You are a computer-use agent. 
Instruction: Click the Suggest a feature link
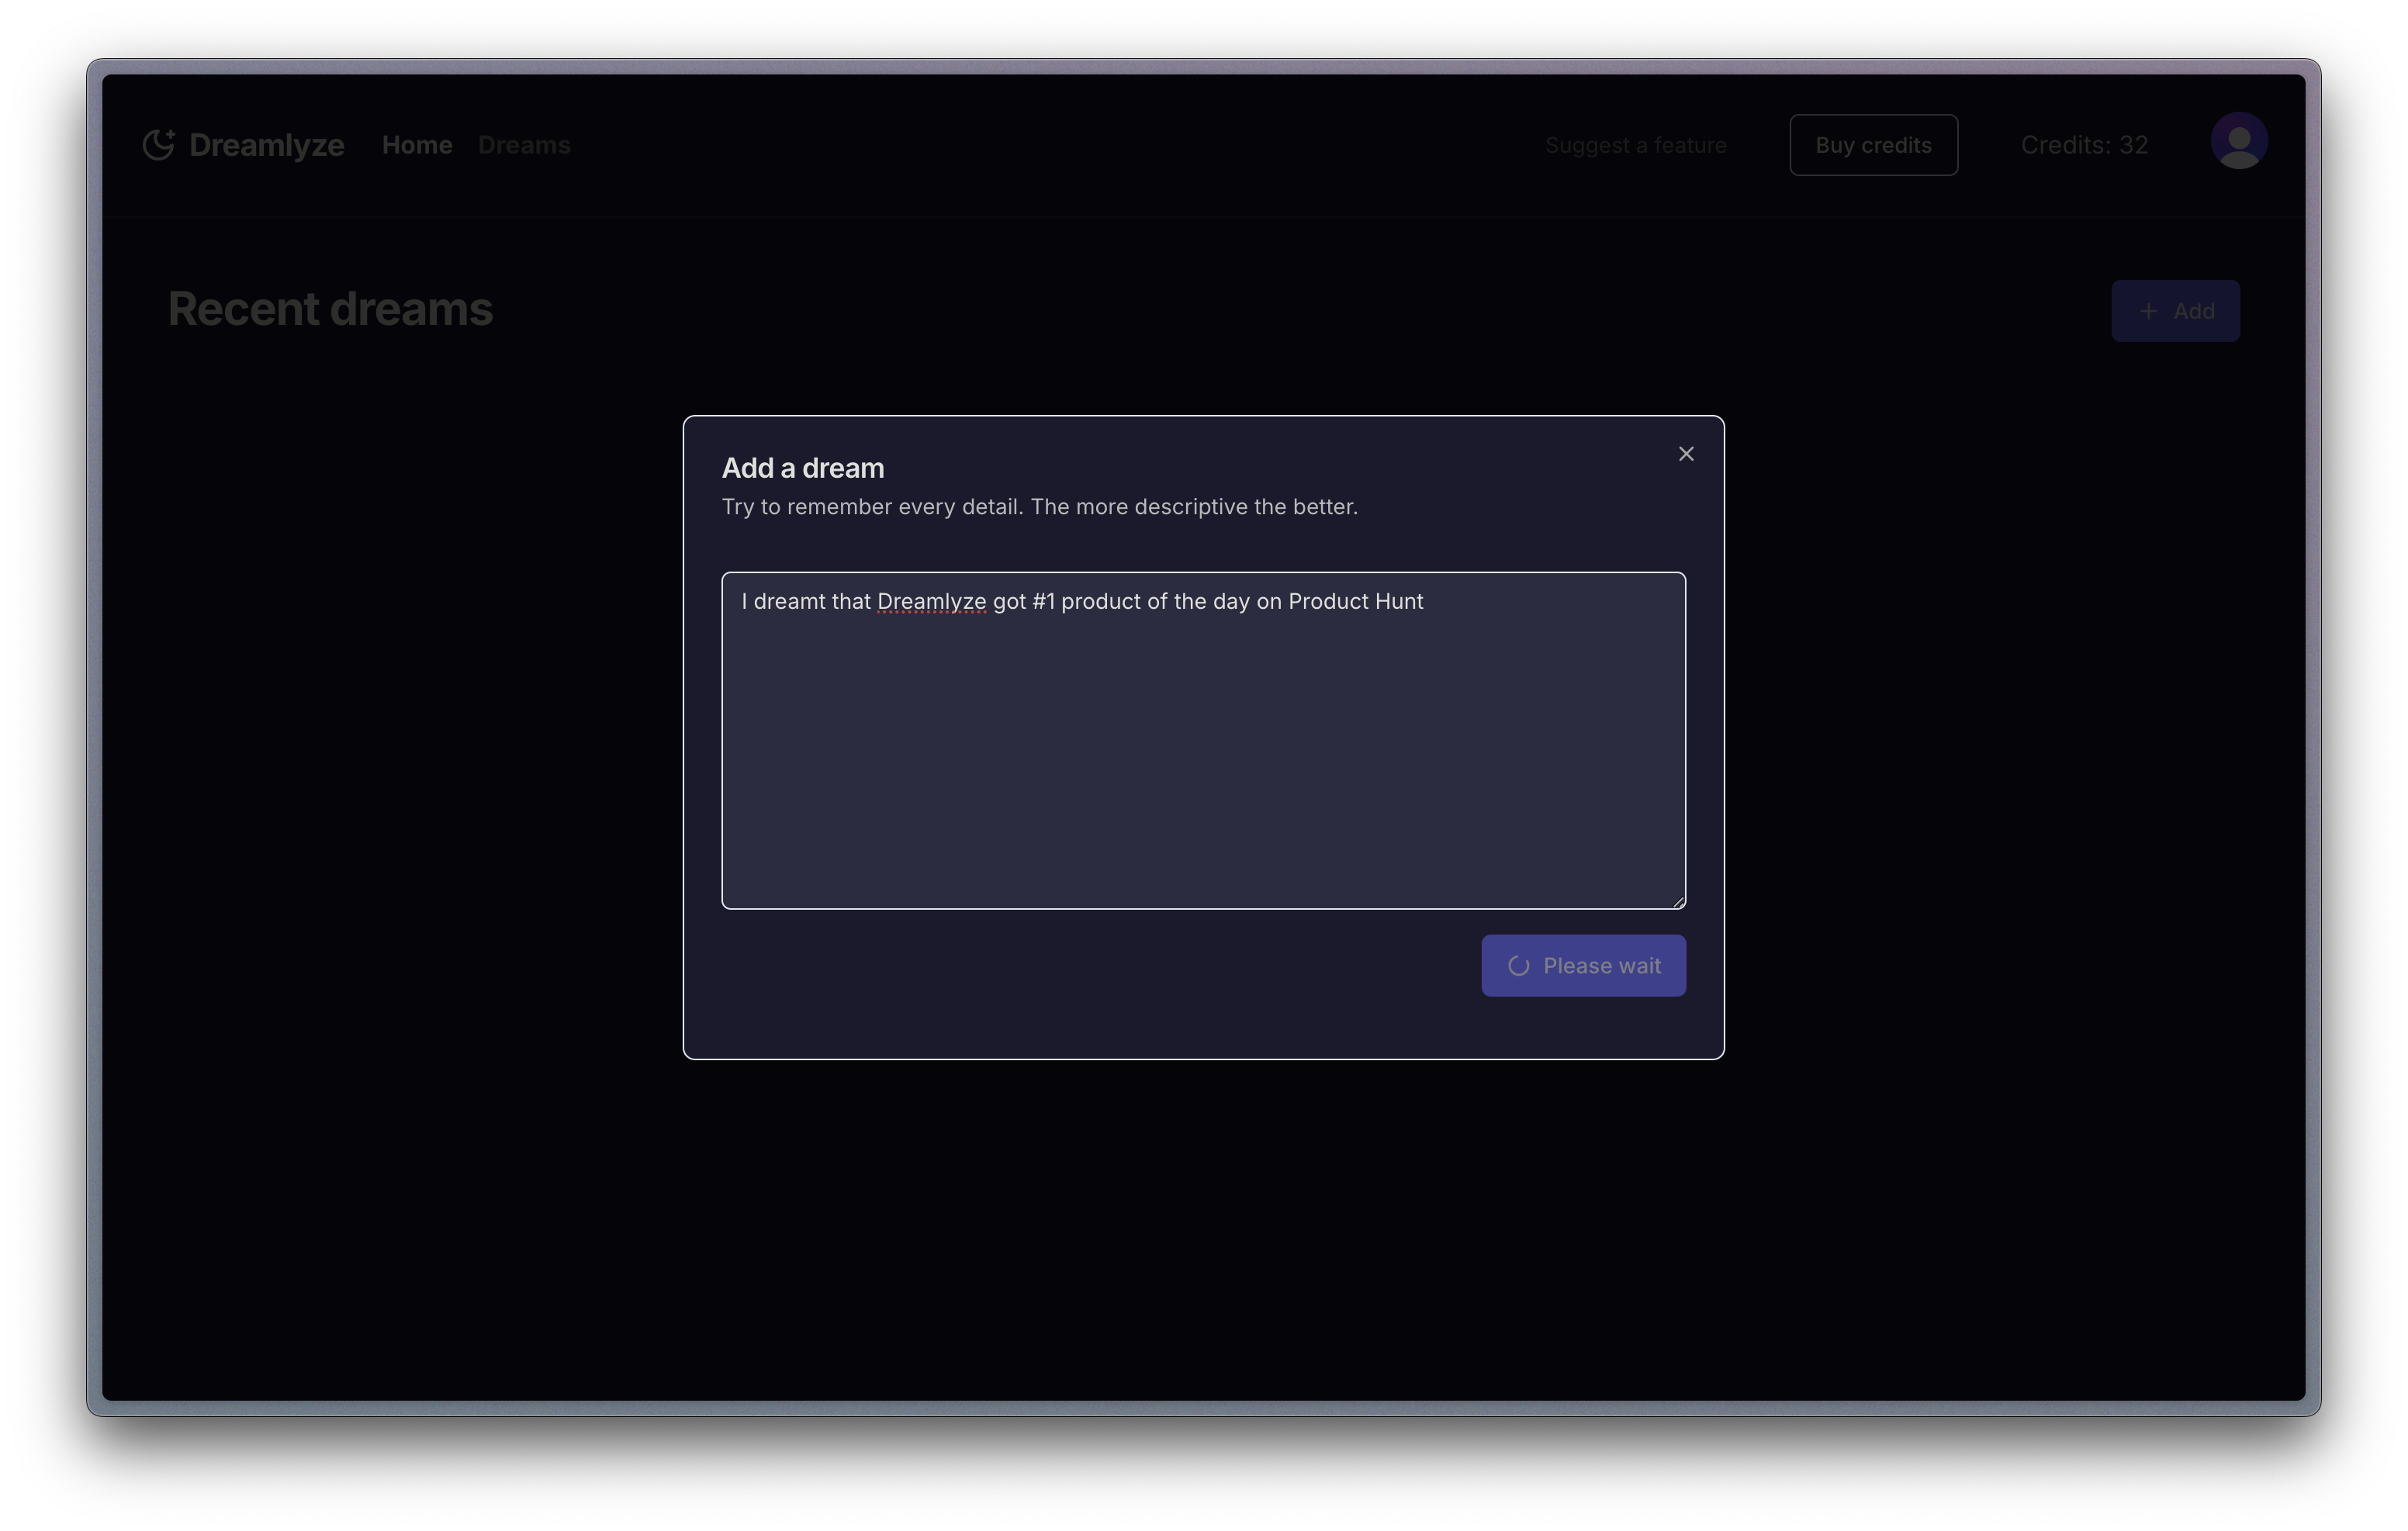1635,145
